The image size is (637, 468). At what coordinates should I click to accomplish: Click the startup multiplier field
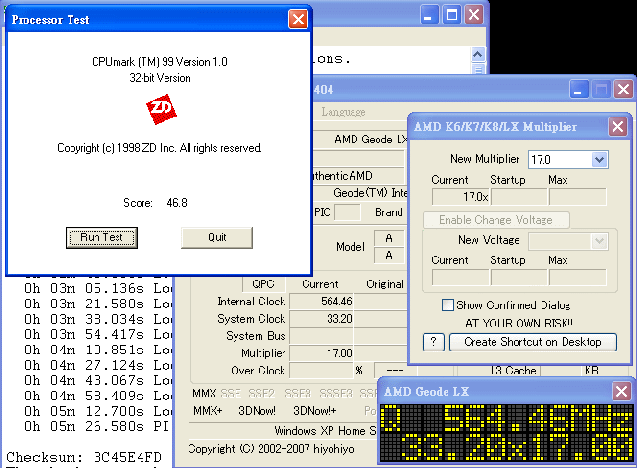[x=519, y=197]
